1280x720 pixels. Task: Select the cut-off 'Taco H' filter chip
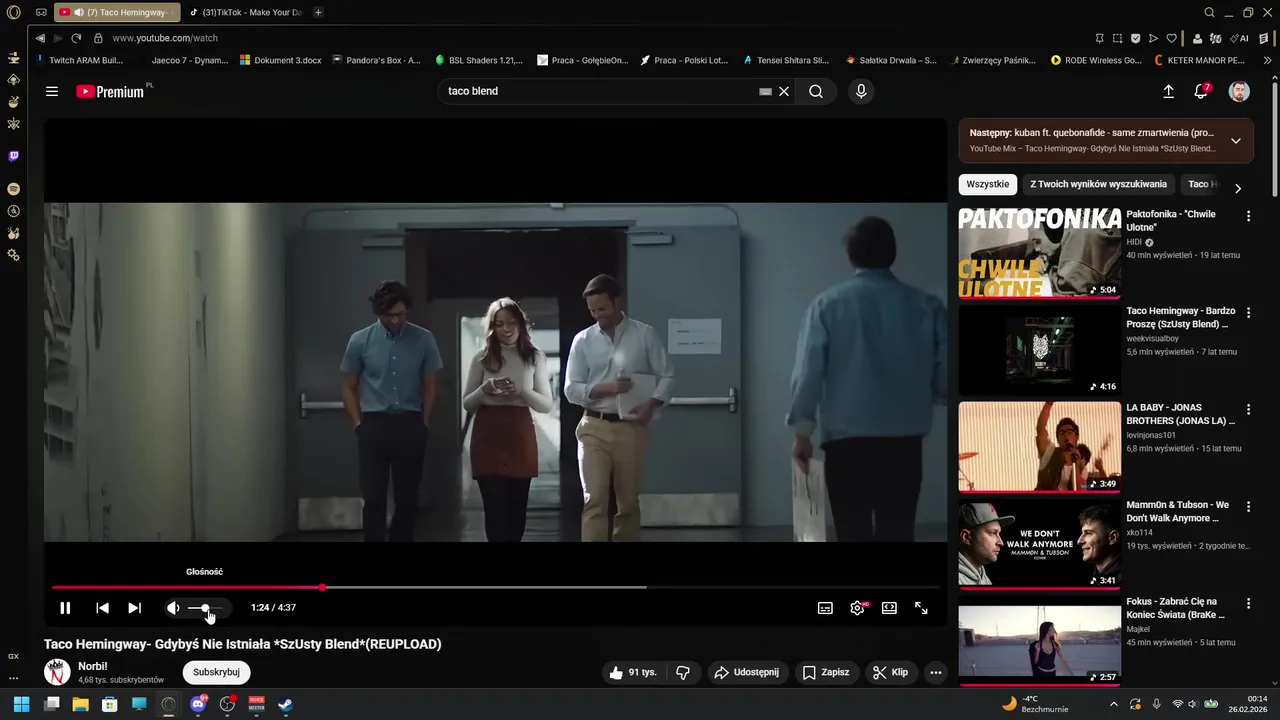point(1202,184)
